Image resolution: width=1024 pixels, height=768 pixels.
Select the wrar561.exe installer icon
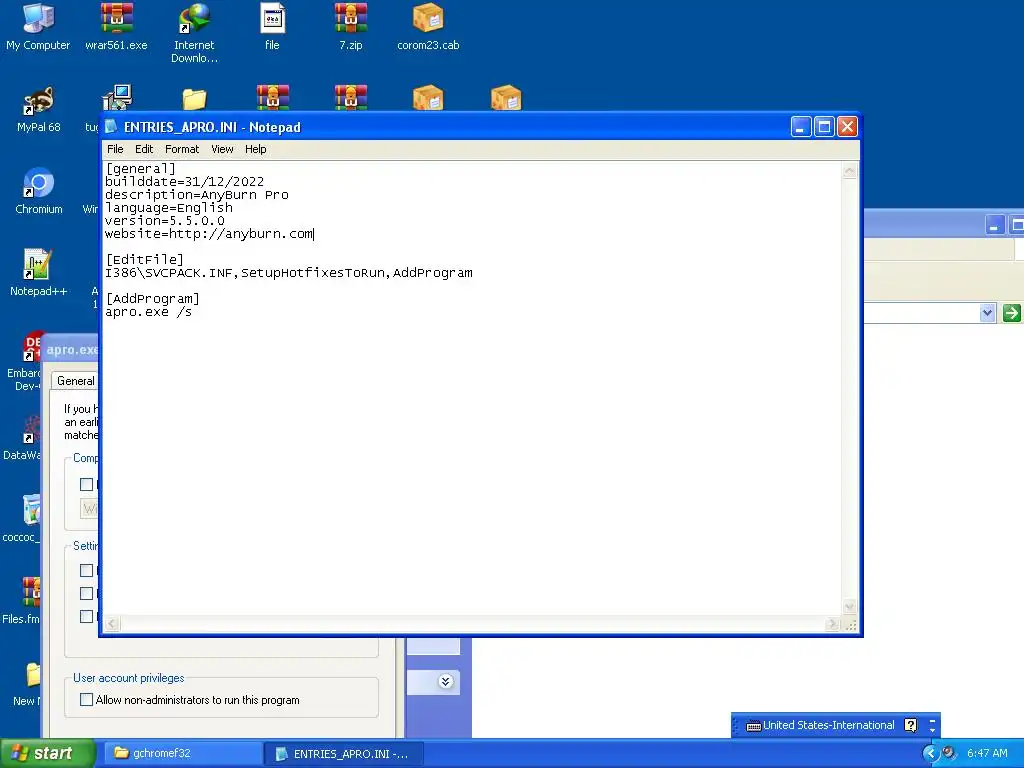pyautogui.click(x=116, y=27)
